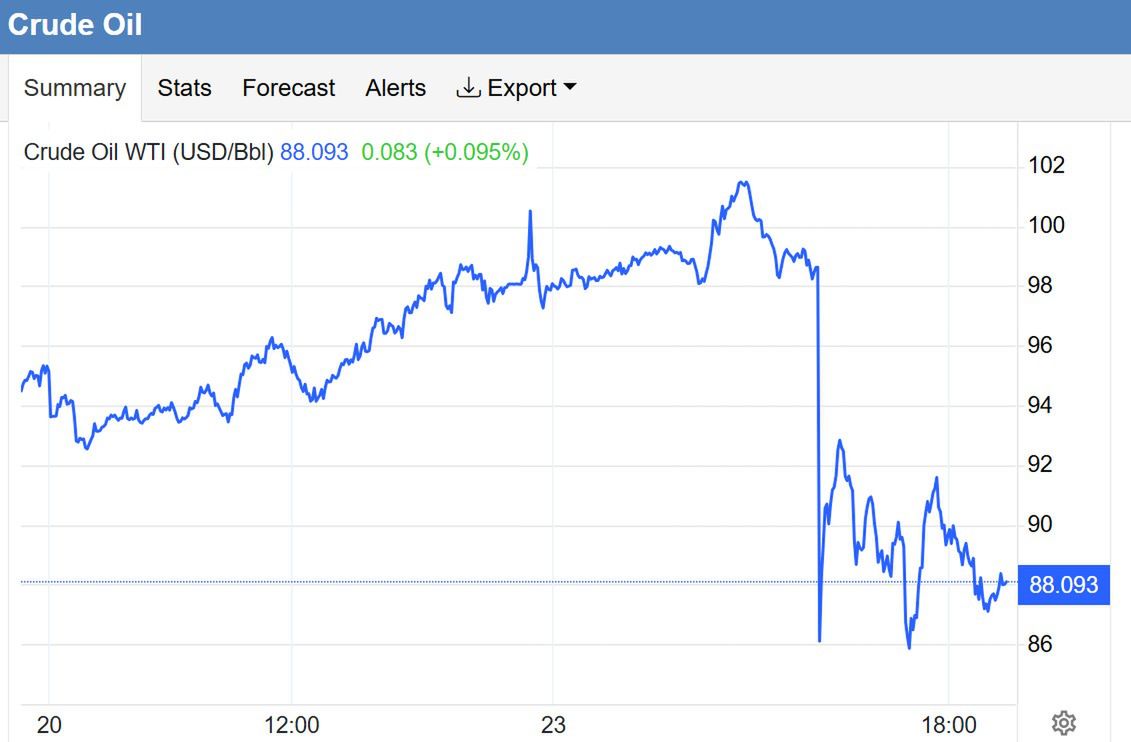Click the 102 label on price axis

pyautogui.click(x=1048, y=165)
